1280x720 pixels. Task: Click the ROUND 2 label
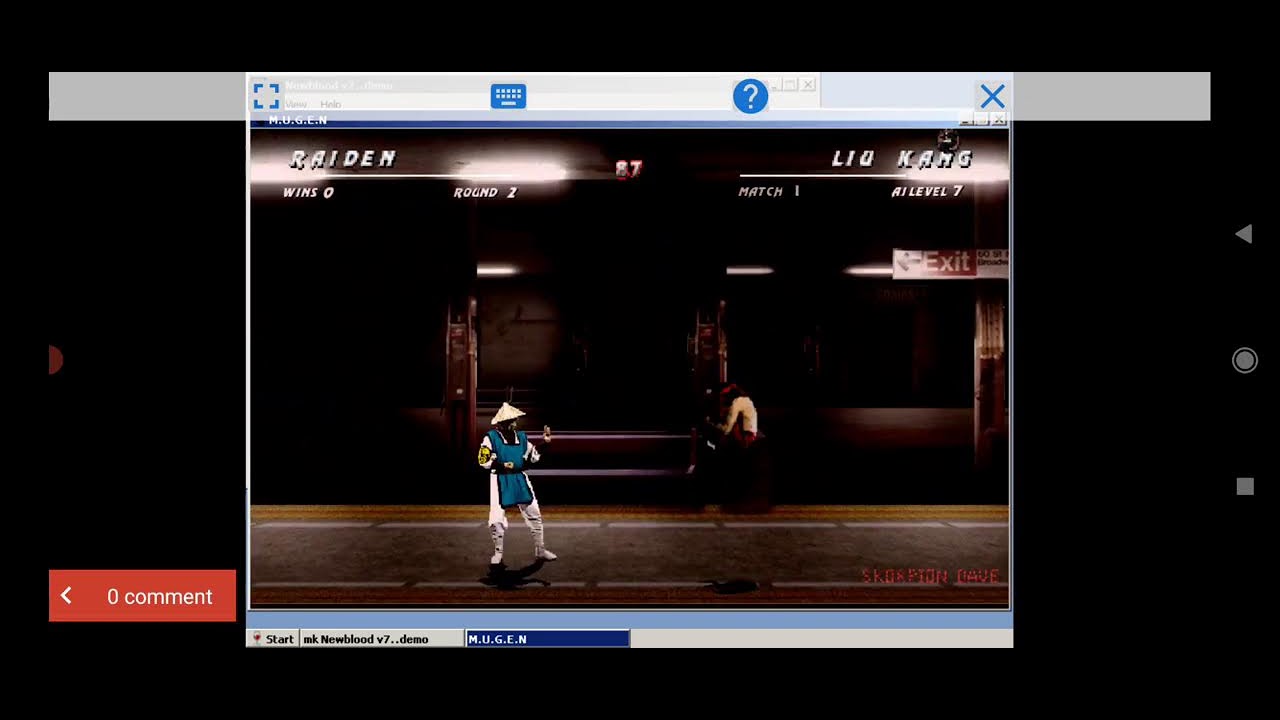coord(485,192)
